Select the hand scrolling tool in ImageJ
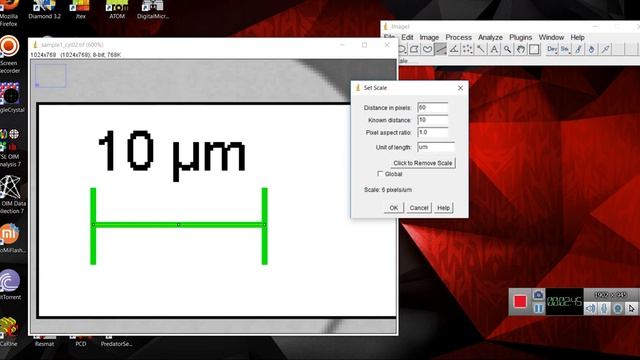The width and height of the screenshot is (640, 360). click(521, 49)
